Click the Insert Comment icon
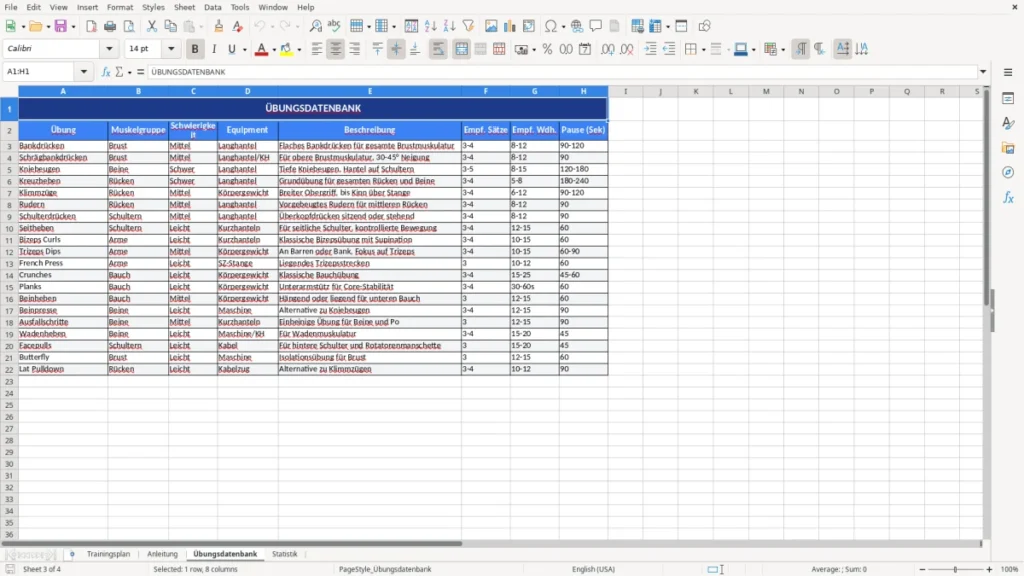Viewport: 1024px width, 576px height. (x=596, y=26)
